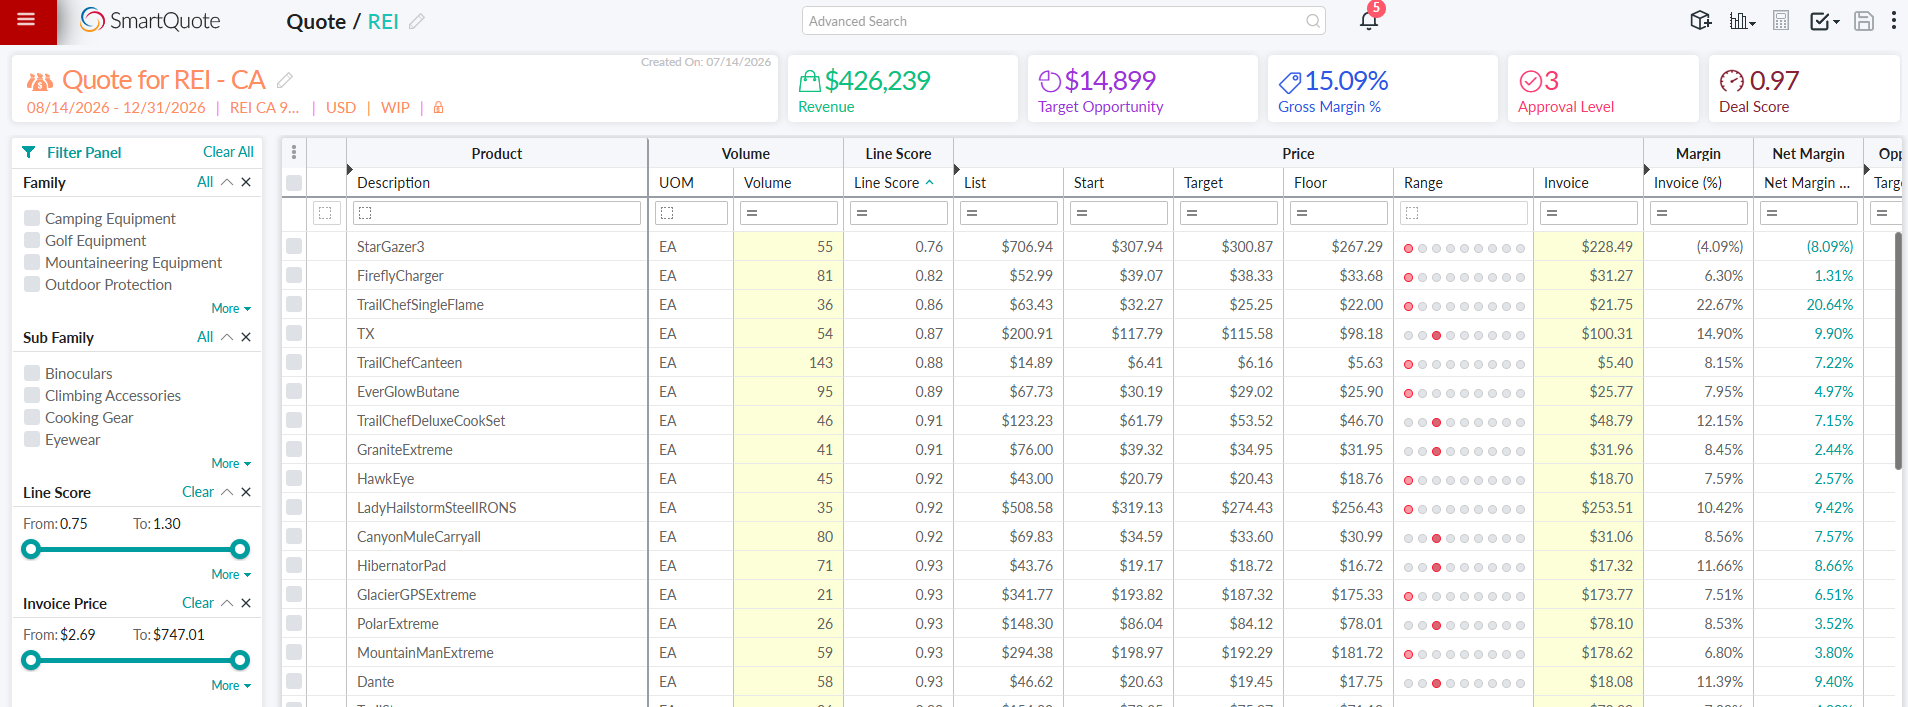Viewport: 1908px width, 707px height.
Task: Check the Binoculars sub family filter
Action: click(32, 373)
